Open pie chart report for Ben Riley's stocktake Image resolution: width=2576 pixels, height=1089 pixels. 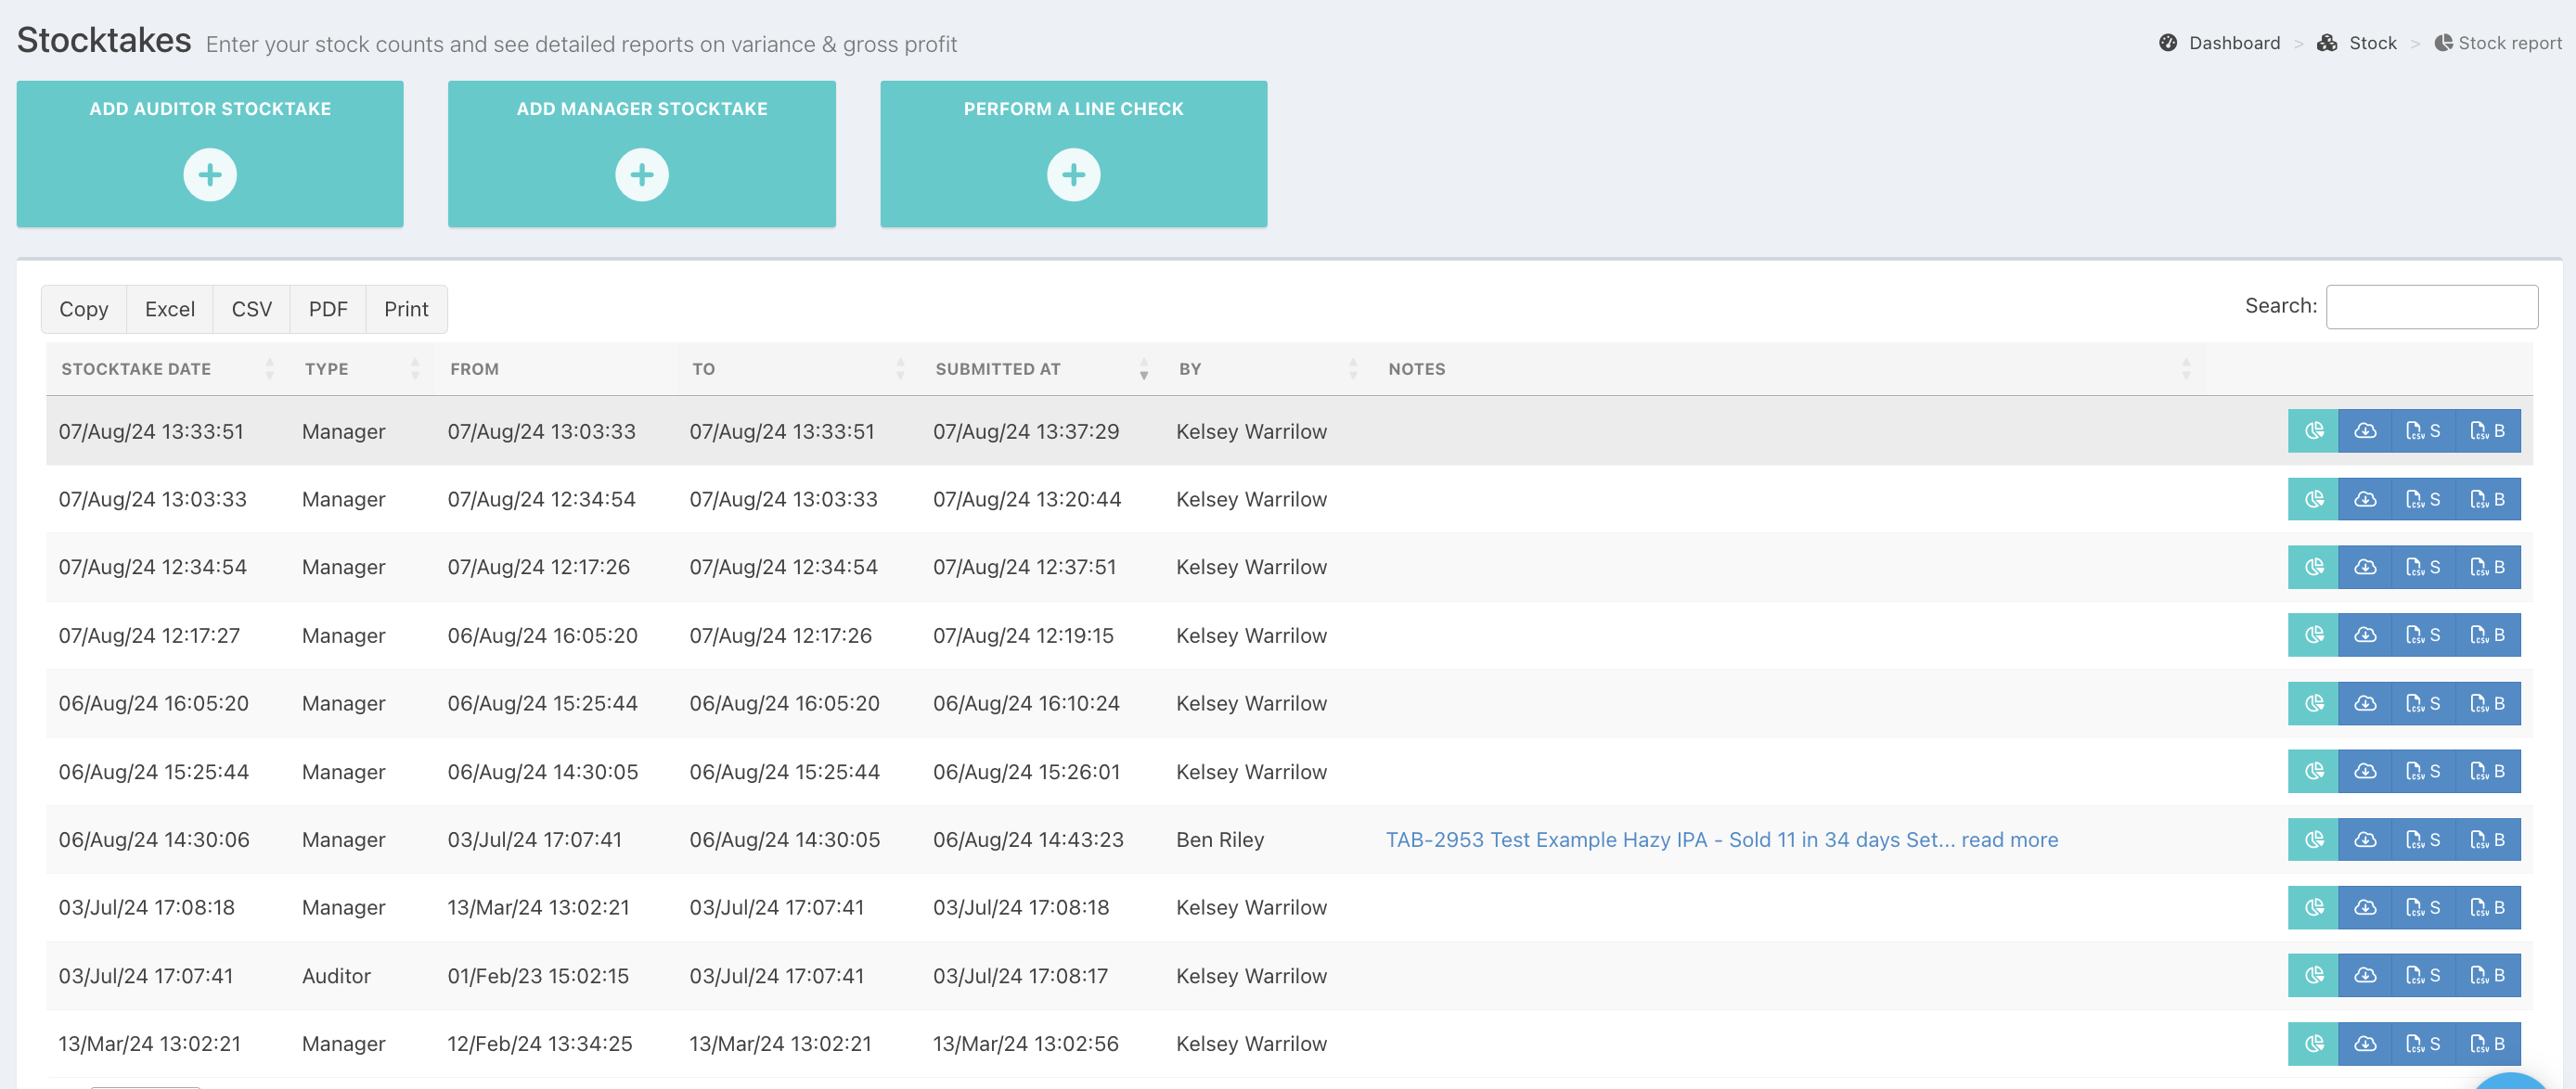click(x=2313, y=839)
